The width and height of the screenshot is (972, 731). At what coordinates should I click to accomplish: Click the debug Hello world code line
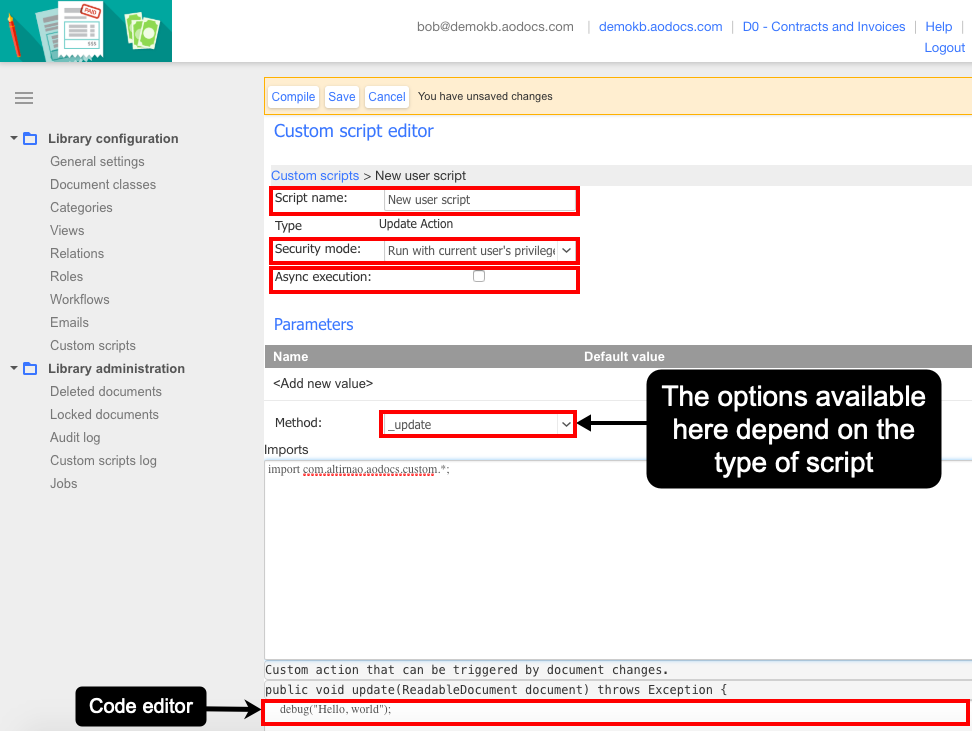[x=335, y=709]
